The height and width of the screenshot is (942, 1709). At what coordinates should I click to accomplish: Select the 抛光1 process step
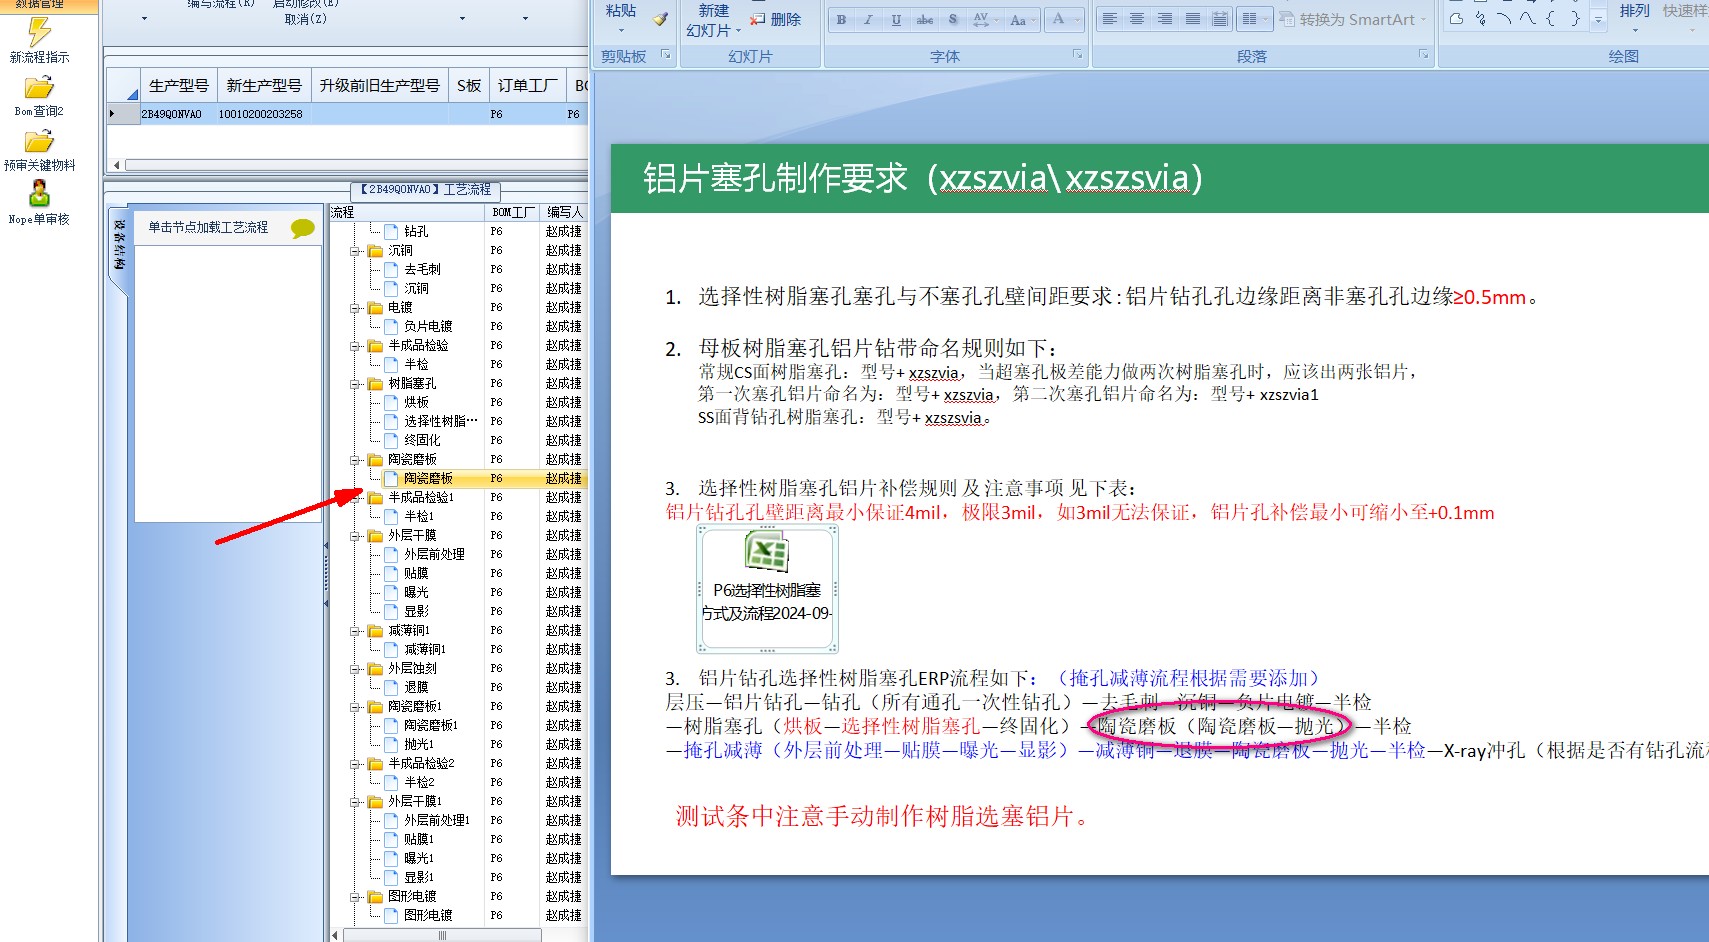[419, 744]
